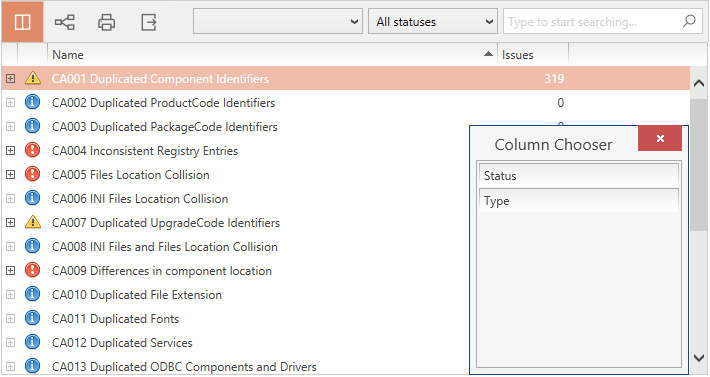The height and width of the screenshot is (377, 710).
Task: Click the export toolbar icon
Action: pyautogui.click(x=149, y=22)
